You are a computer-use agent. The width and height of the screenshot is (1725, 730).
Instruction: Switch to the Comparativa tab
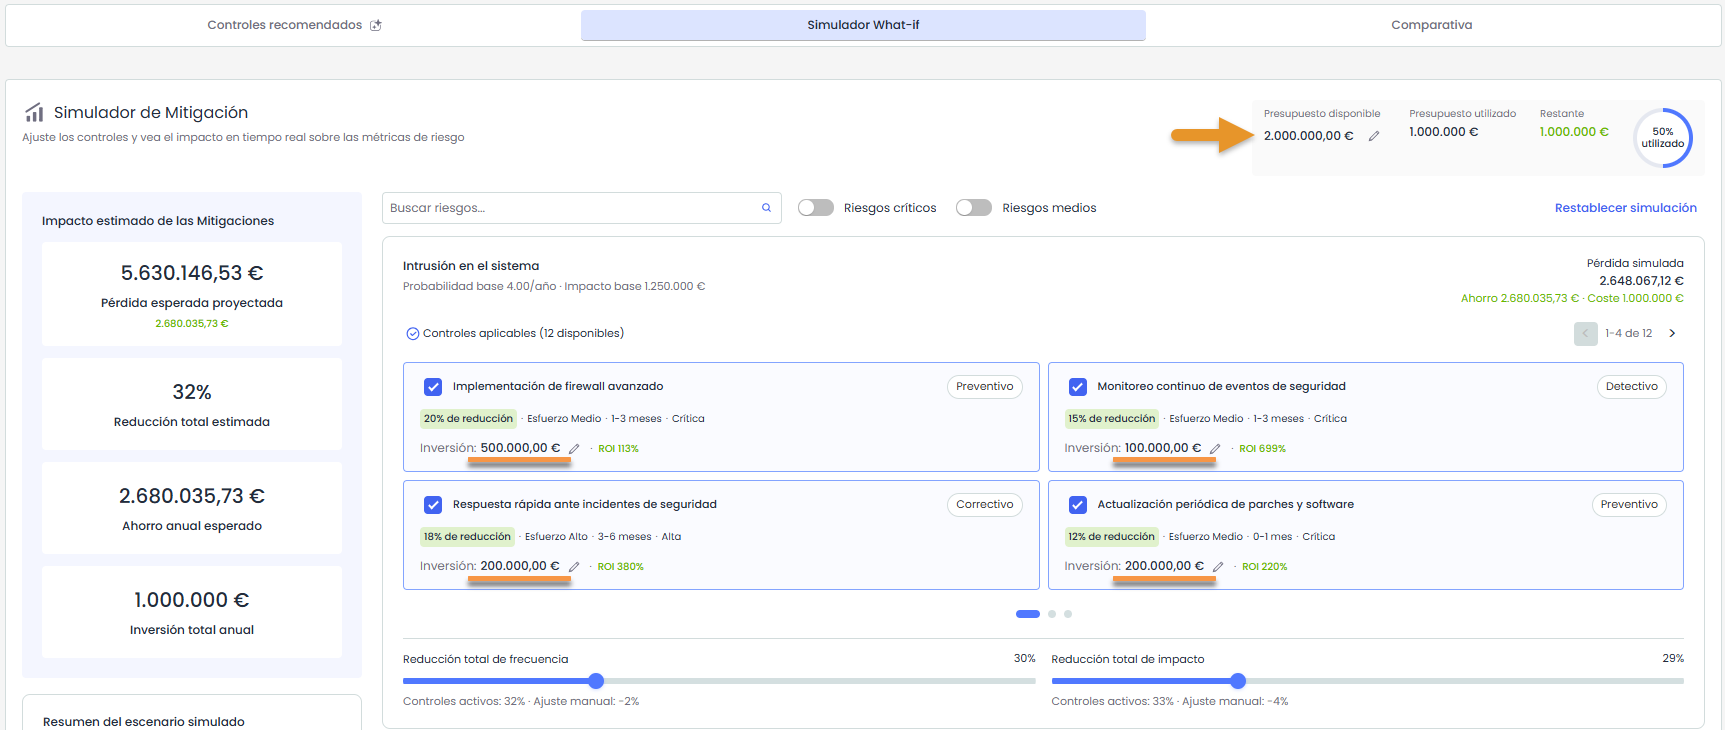(1431, 25)
